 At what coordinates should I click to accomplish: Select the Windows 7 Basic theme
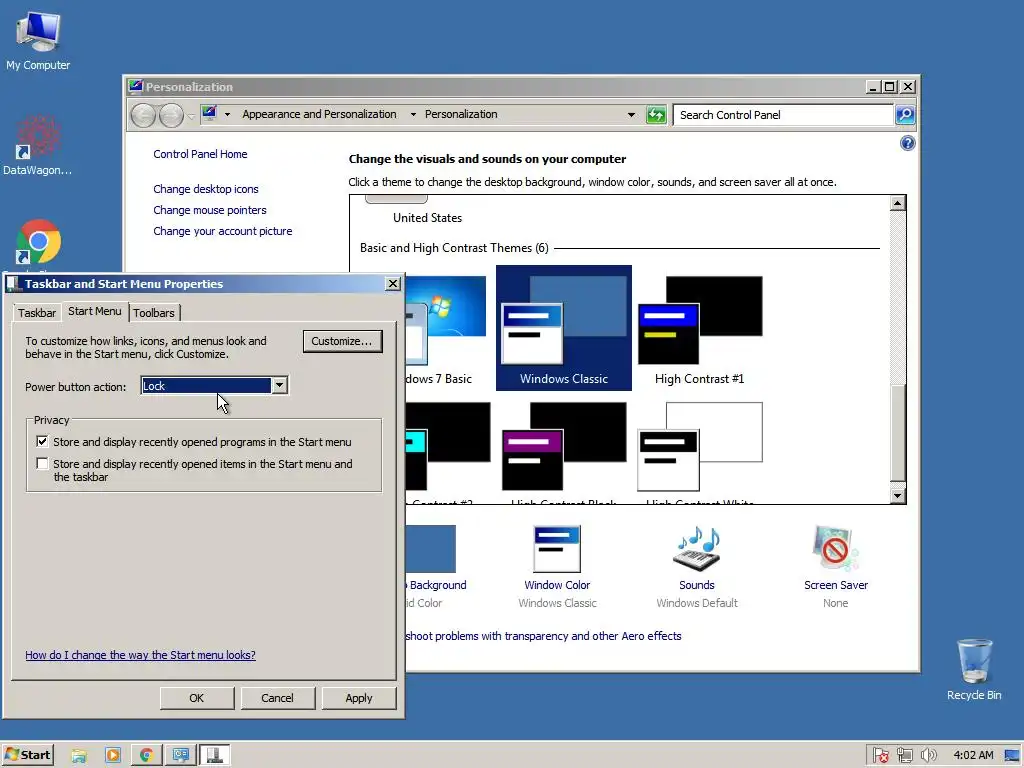tap(445, 328)
